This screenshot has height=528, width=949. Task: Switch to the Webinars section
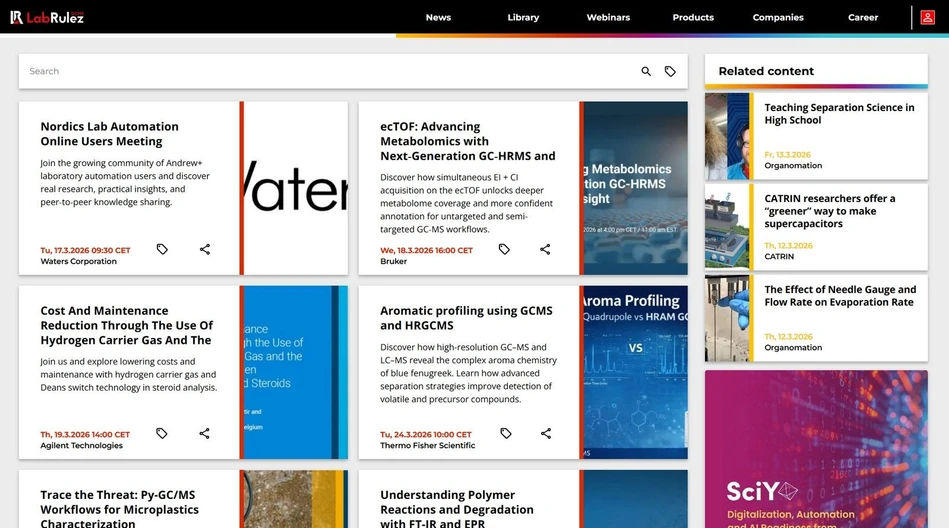coord(608,17)
